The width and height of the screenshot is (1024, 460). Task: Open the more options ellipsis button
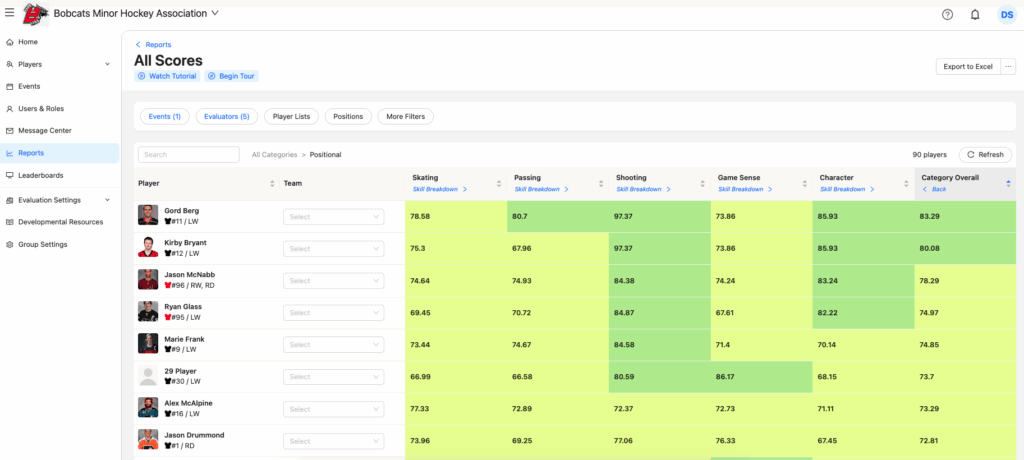click(1008, 66)
